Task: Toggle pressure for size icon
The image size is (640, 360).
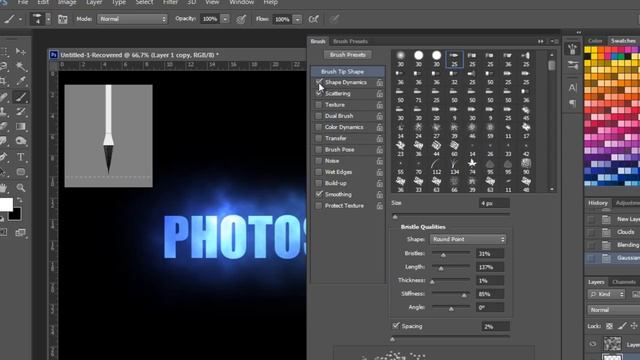Action: pos(334,19)
